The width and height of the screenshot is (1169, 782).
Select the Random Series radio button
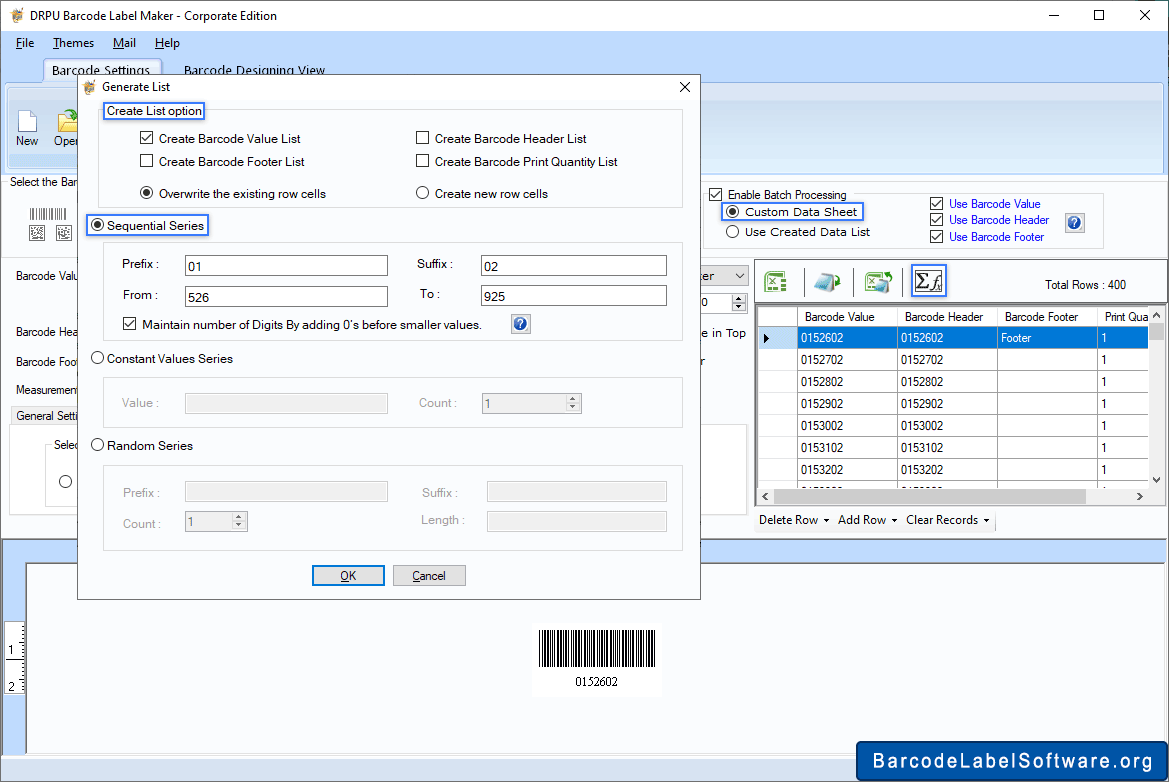(x=98, y=446)
